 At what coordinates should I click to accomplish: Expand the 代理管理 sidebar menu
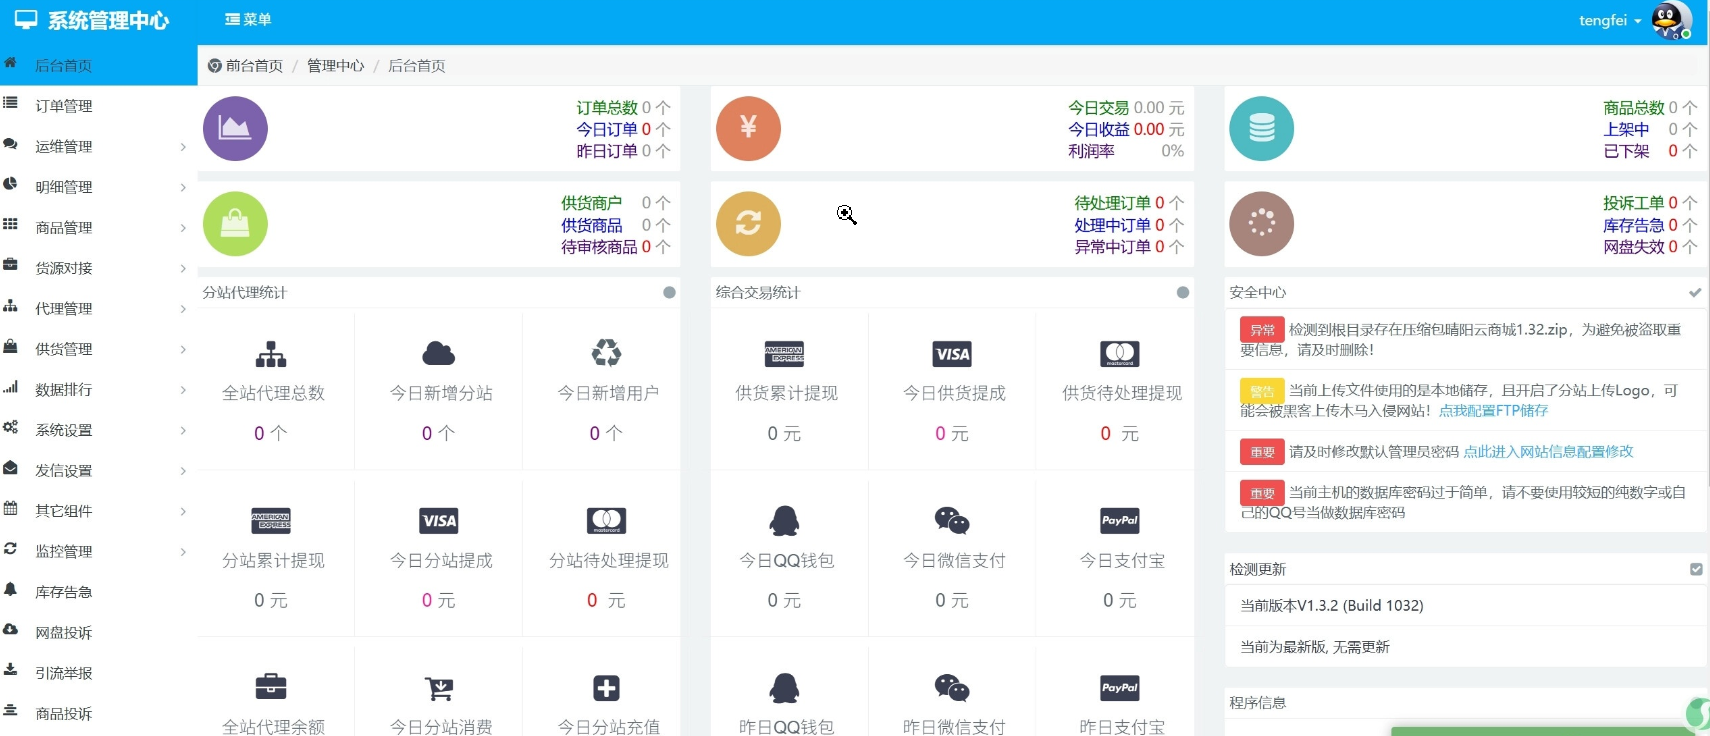click(x=98, y=308)
